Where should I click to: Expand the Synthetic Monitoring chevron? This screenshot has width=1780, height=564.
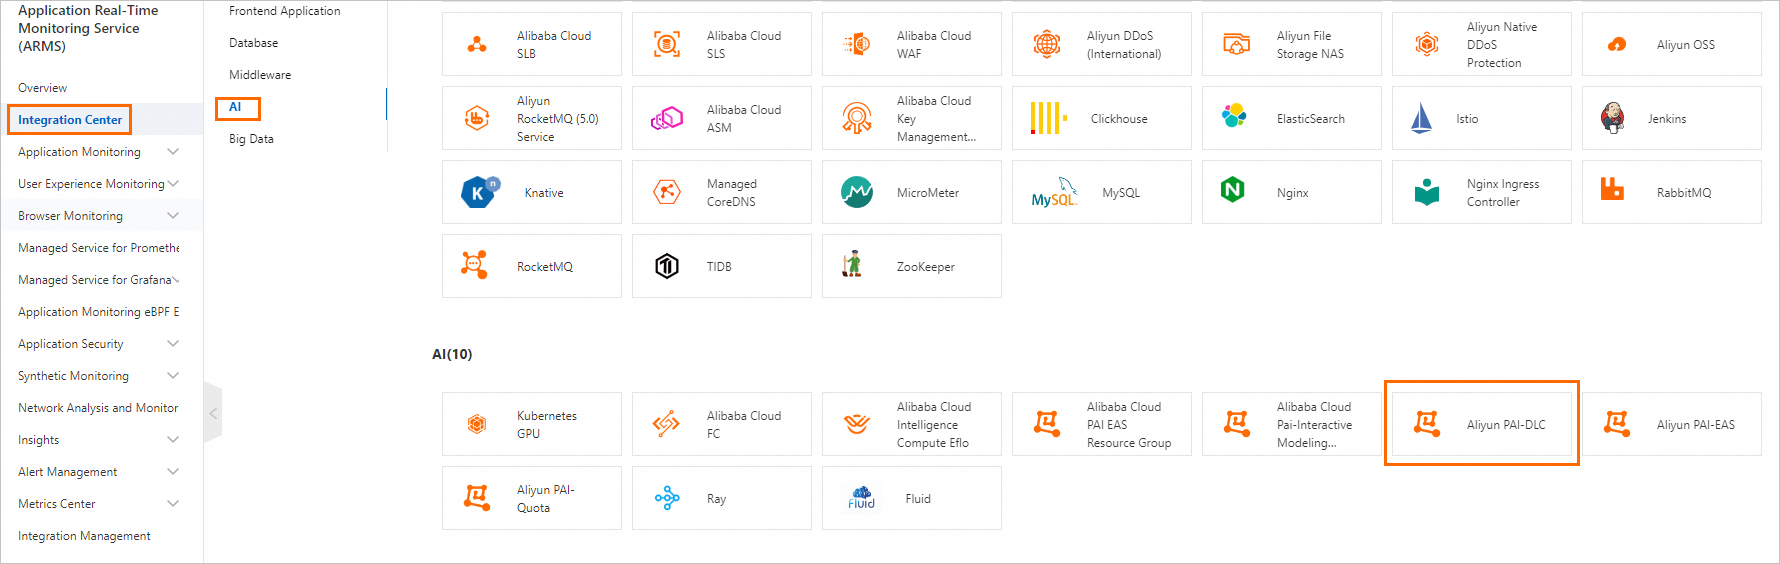tap(173, 376)
